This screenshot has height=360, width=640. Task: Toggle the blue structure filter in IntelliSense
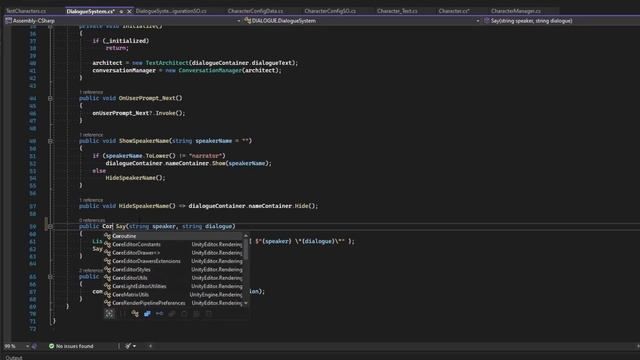(147, 314)
